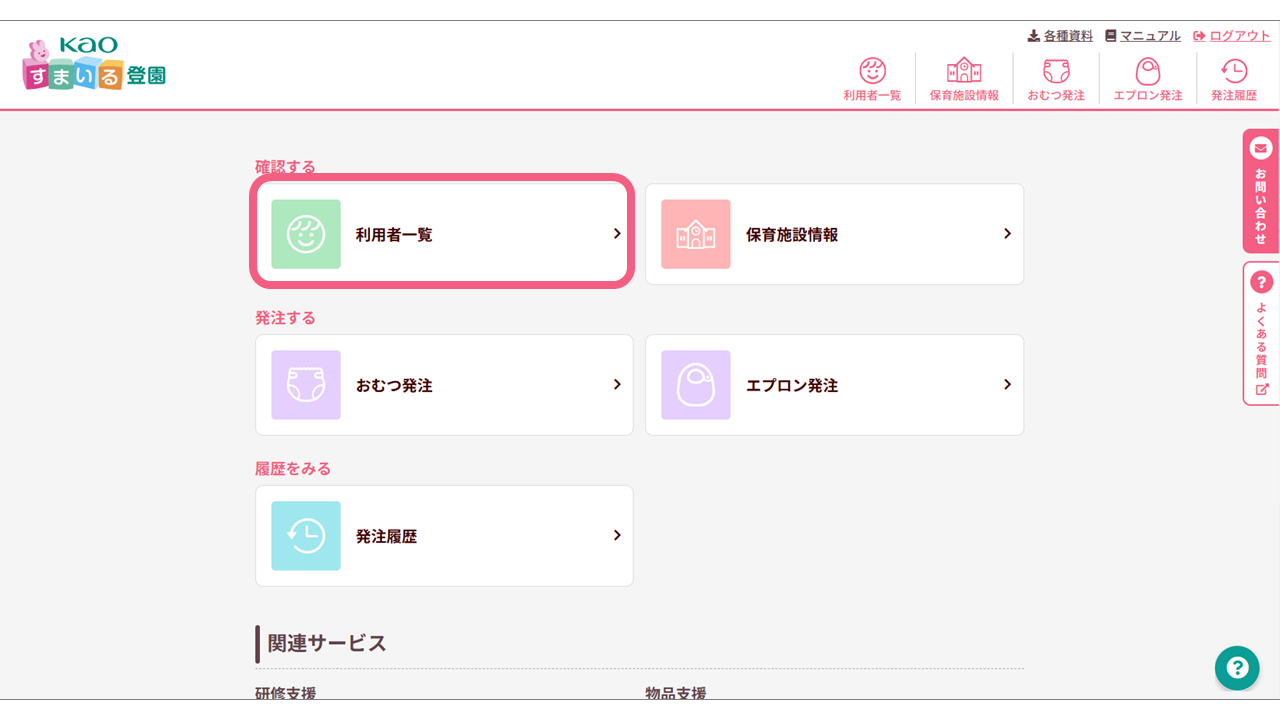Click green face icon on 利用者一覧 card
This screenshot has height=720, width=1280.
[306, 234]
